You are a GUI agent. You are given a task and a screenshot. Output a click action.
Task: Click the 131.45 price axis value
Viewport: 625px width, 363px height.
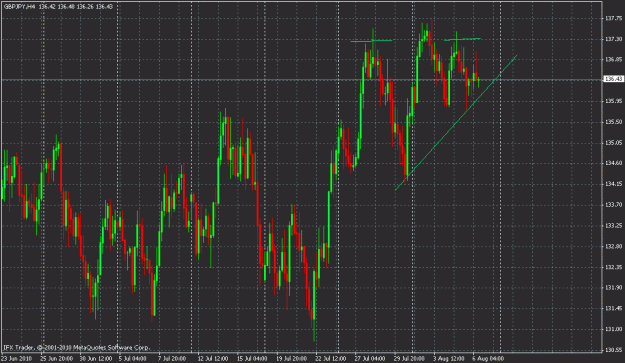coord(614,308)
